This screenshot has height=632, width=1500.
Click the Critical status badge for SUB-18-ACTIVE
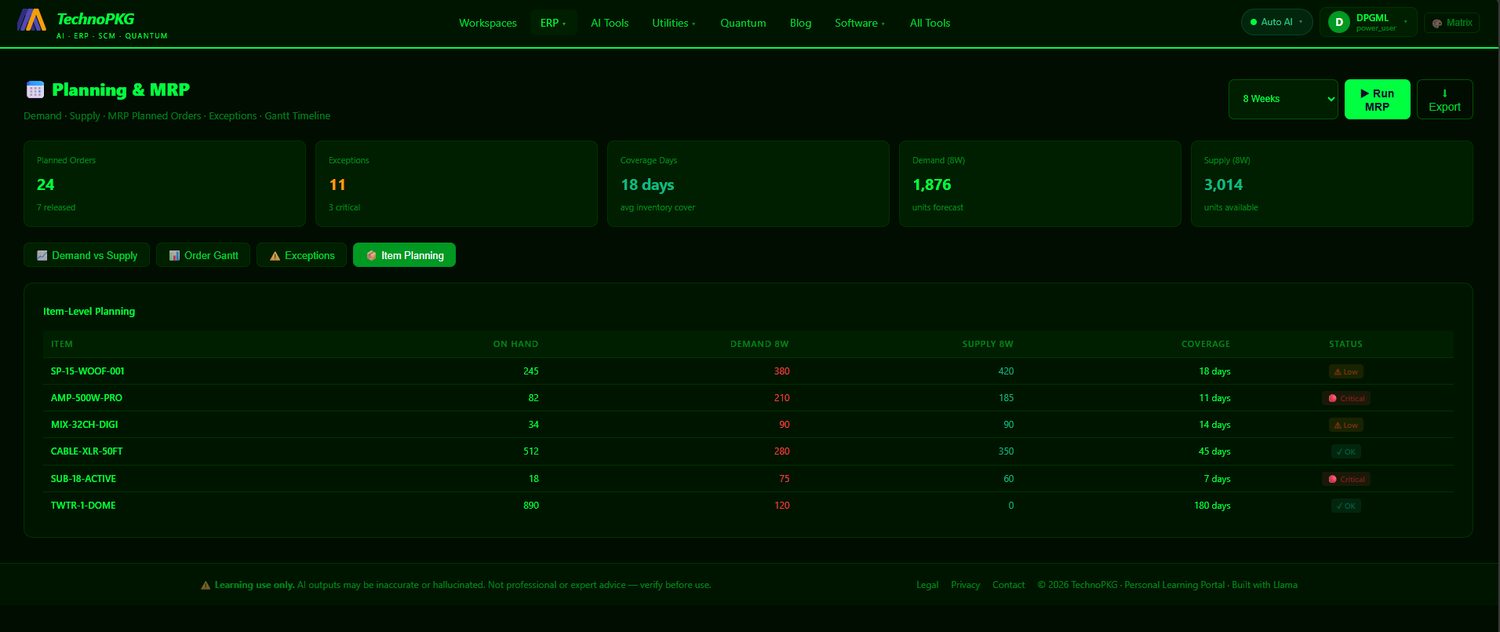[x=1345, y=479]
